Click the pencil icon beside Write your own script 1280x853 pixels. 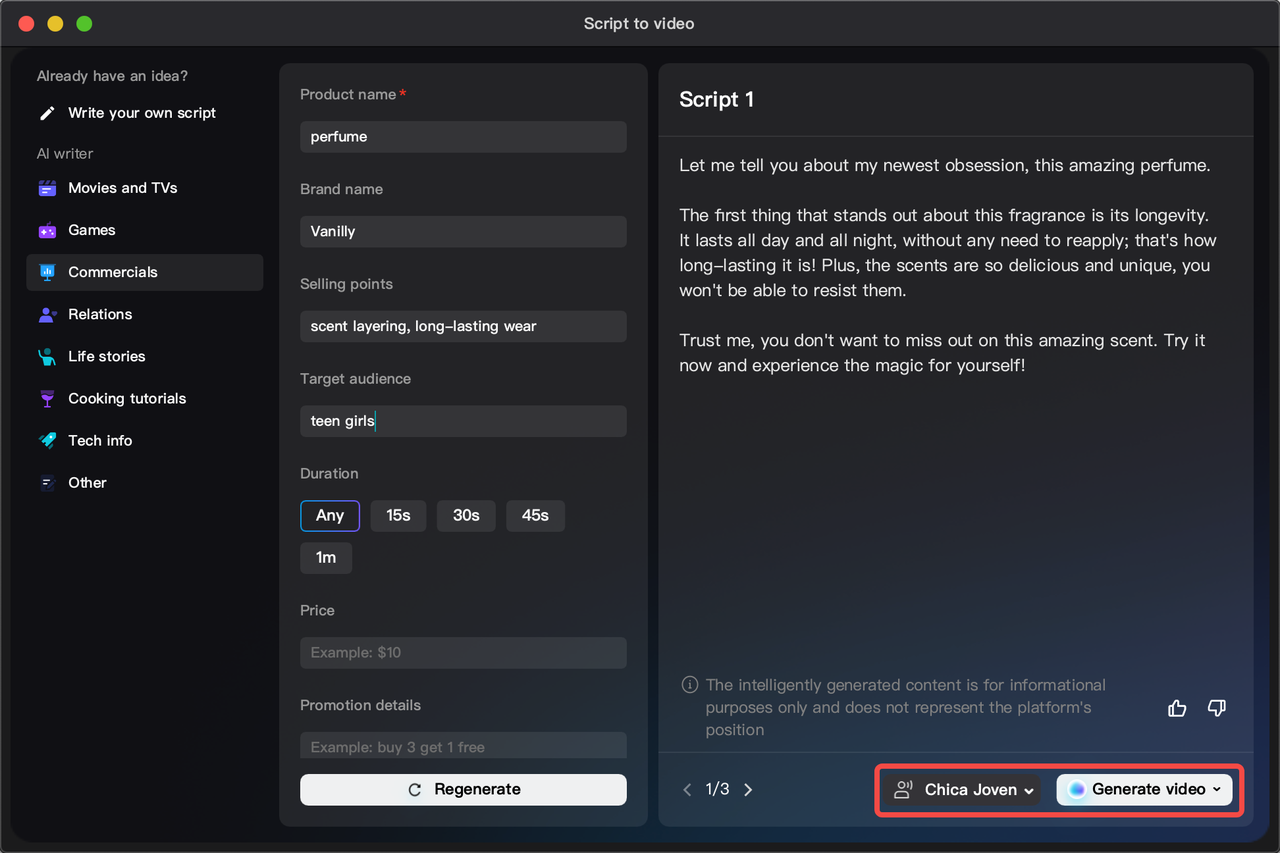coord(47,113)
